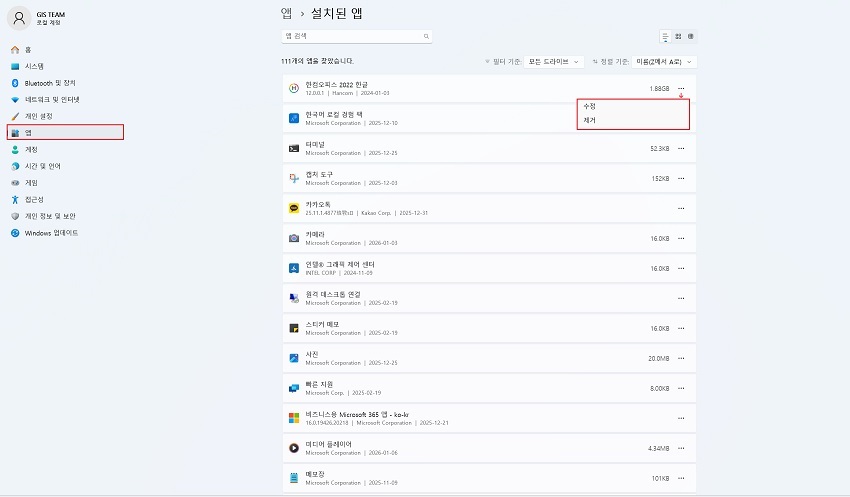Click the 캡처 도구 app icon

tap(294, 178)
